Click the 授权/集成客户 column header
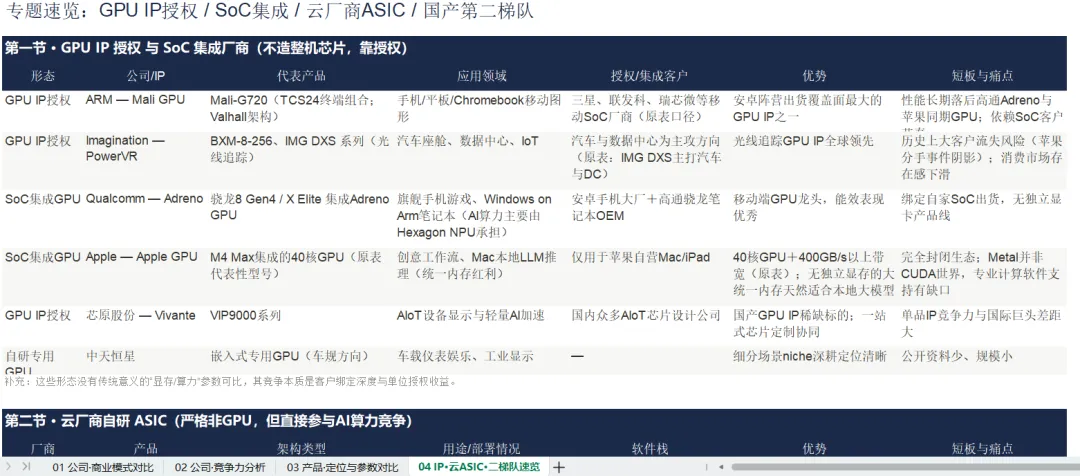This screenshot has height=476, width=1080. coord(650,76)
